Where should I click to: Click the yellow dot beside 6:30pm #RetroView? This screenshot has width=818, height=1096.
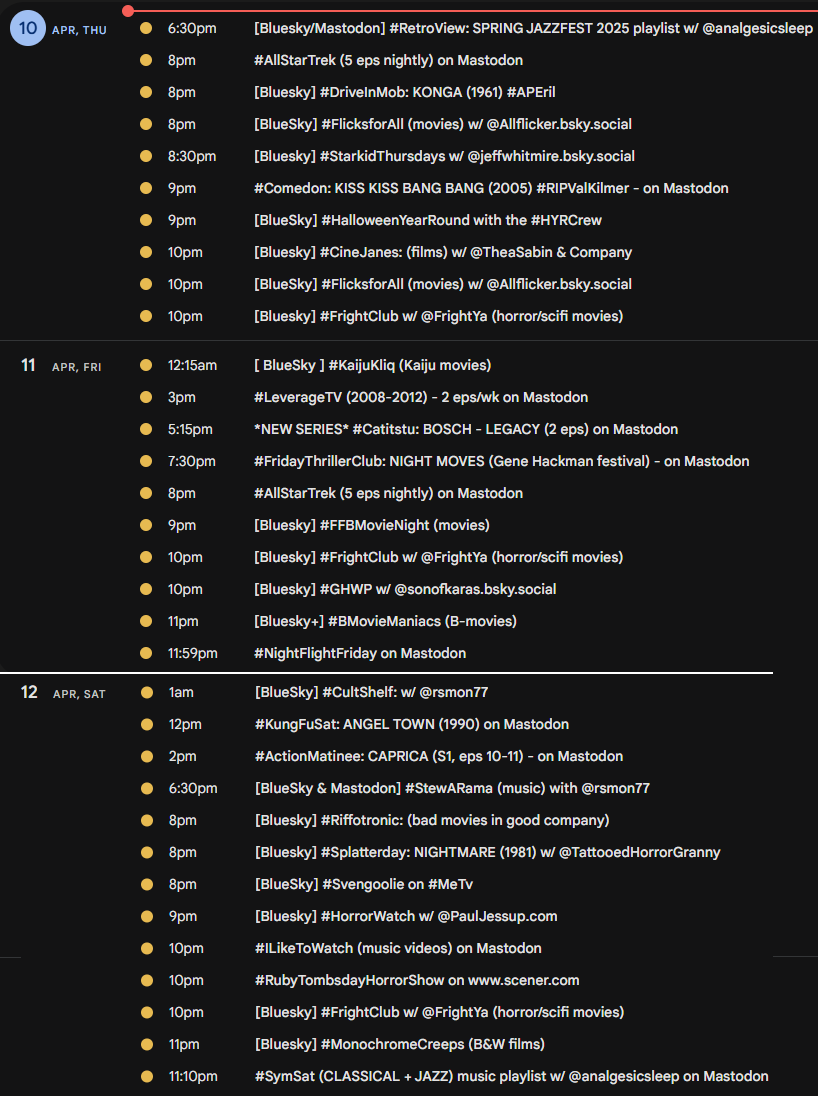click(145, 29)
